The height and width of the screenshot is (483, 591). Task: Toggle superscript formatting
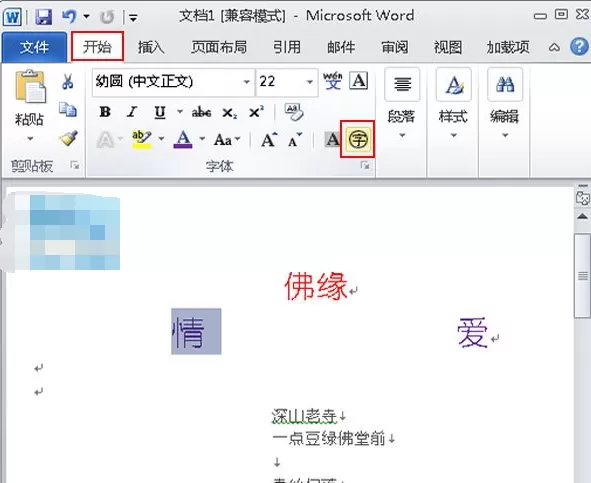click(256, 112)
